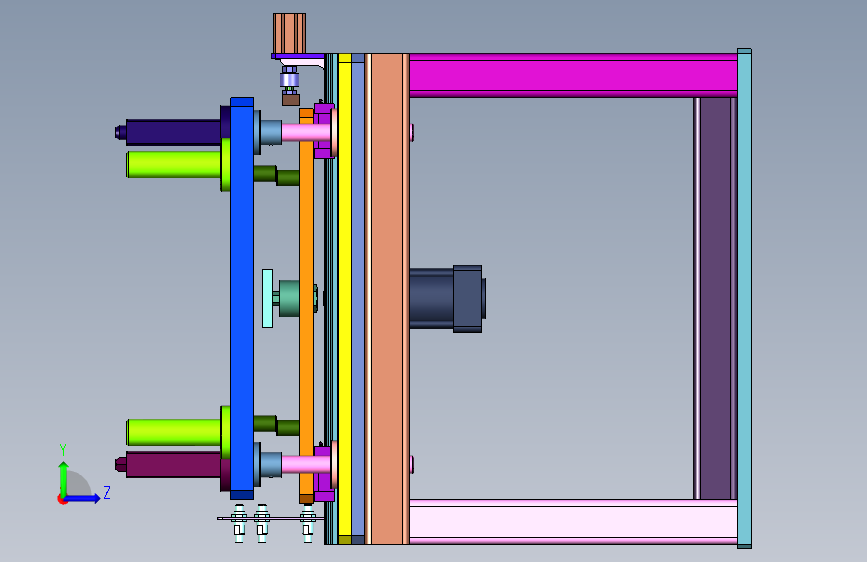Select the dark purple vertical panel inside frame
This screenshot has width=867, height=562.
pyautogui.click(x=715, y=298)
